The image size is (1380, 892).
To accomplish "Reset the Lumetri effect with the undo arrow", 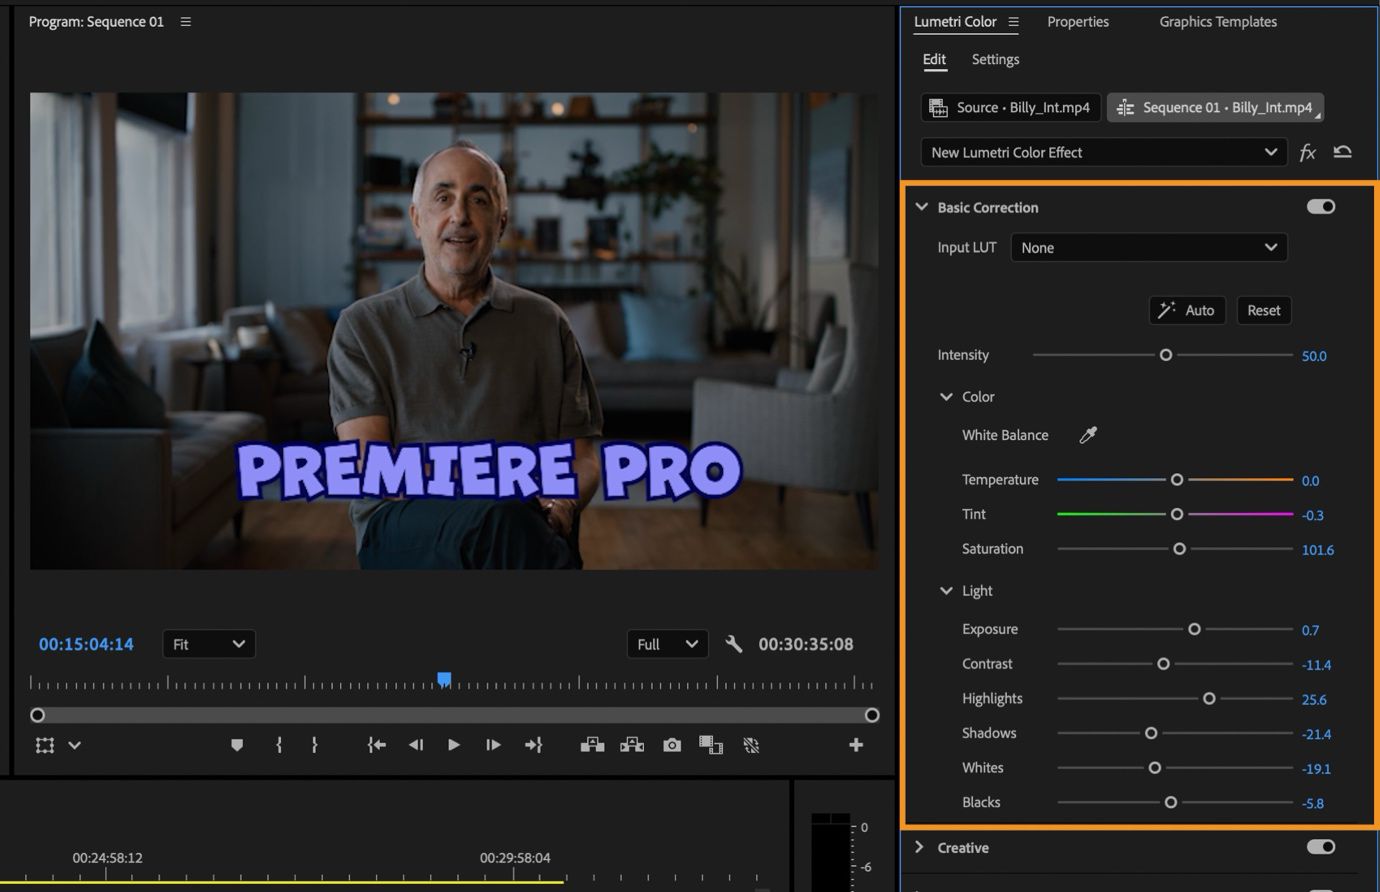I will click(1343, 152).
